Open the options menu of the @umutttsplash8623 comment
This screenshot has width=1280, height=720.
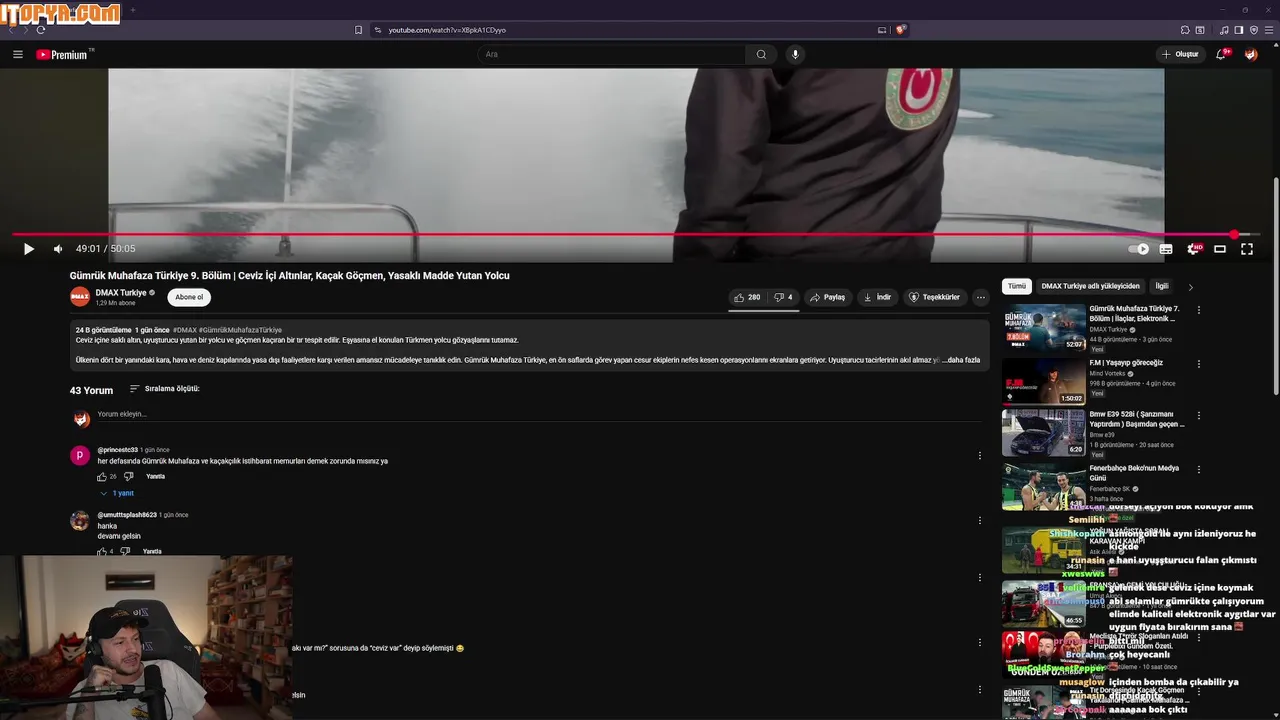980,521
